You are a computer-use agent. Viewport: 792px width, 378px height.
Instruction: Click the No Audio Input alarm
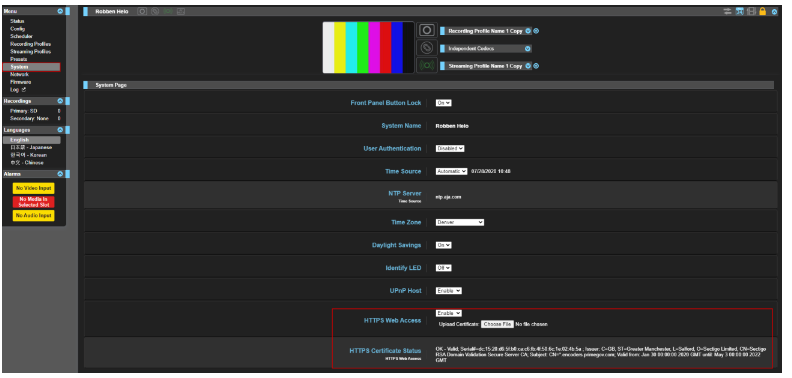tap(33, 215)
